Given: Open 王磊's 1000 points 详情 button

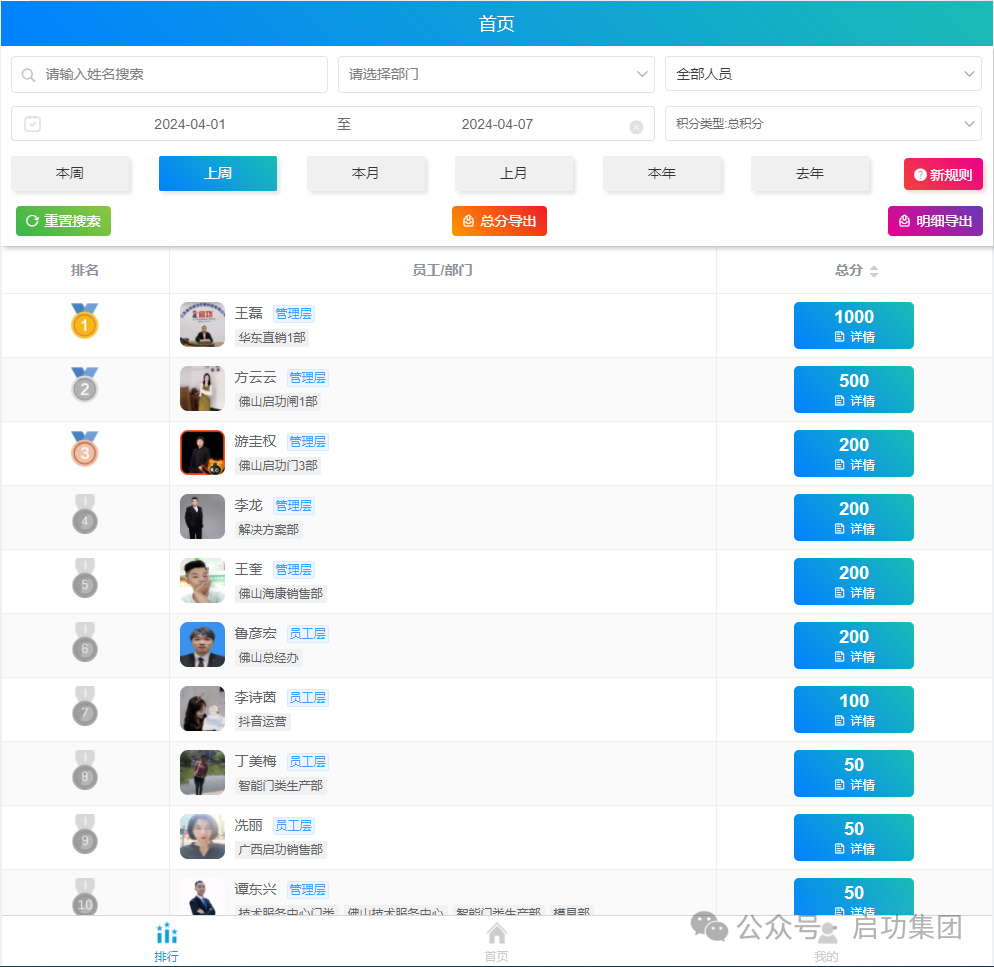Looking at the screenshot, I should (854, 326).
